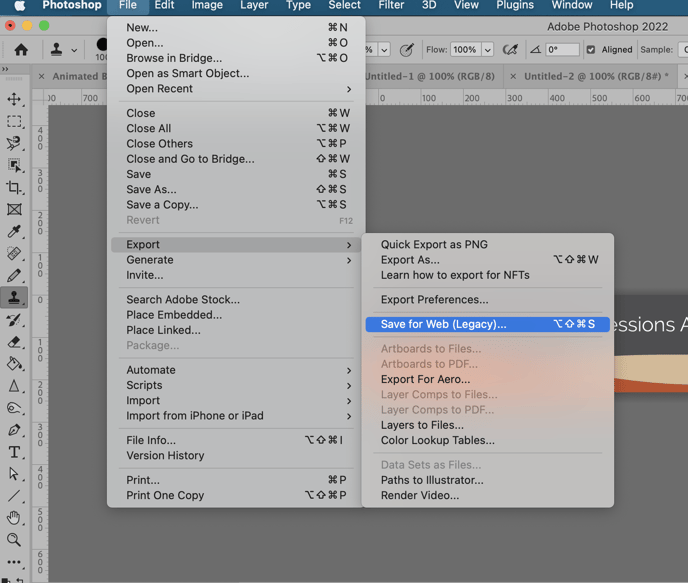This screenshot has width=688, height=583.
Task: Open Export Preferences...
Action: tap(487, 300)
